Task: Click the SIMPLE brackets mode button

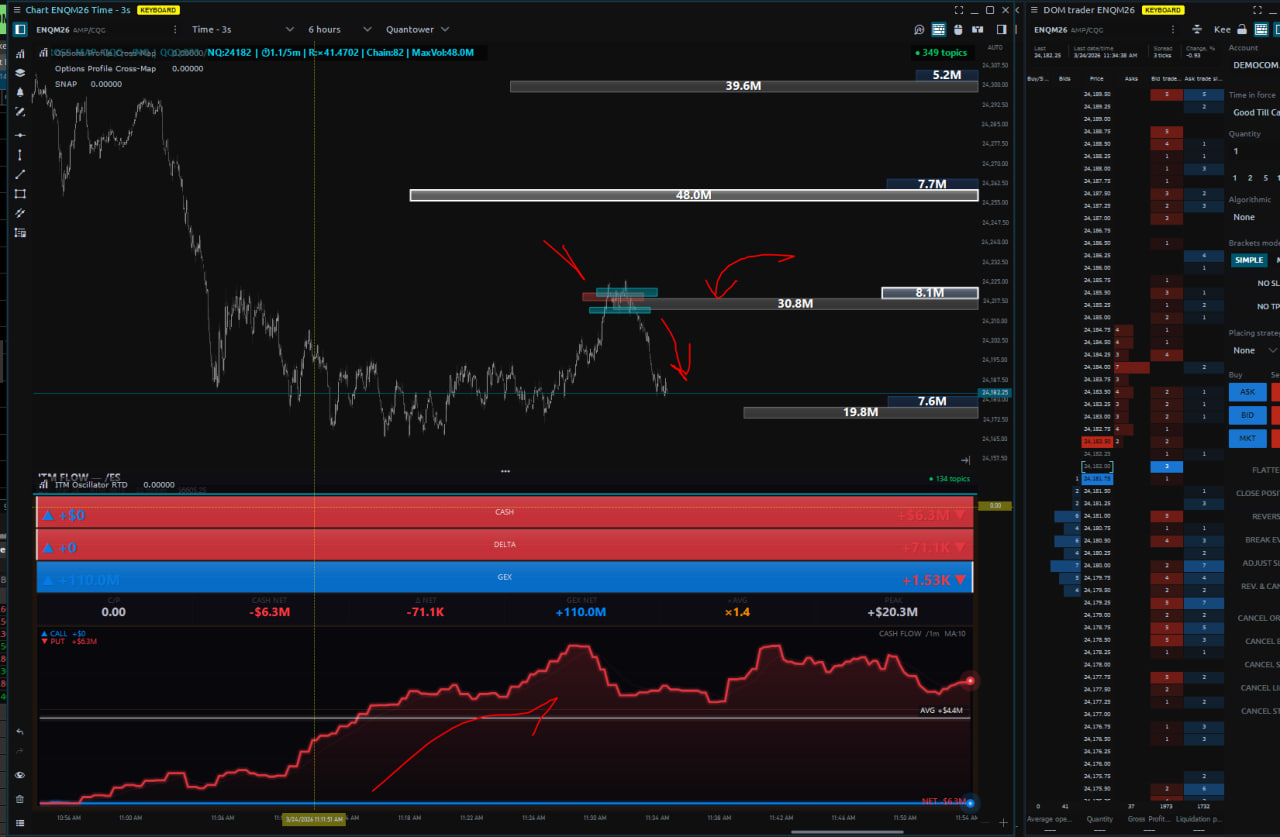Action: point(1248,260)
